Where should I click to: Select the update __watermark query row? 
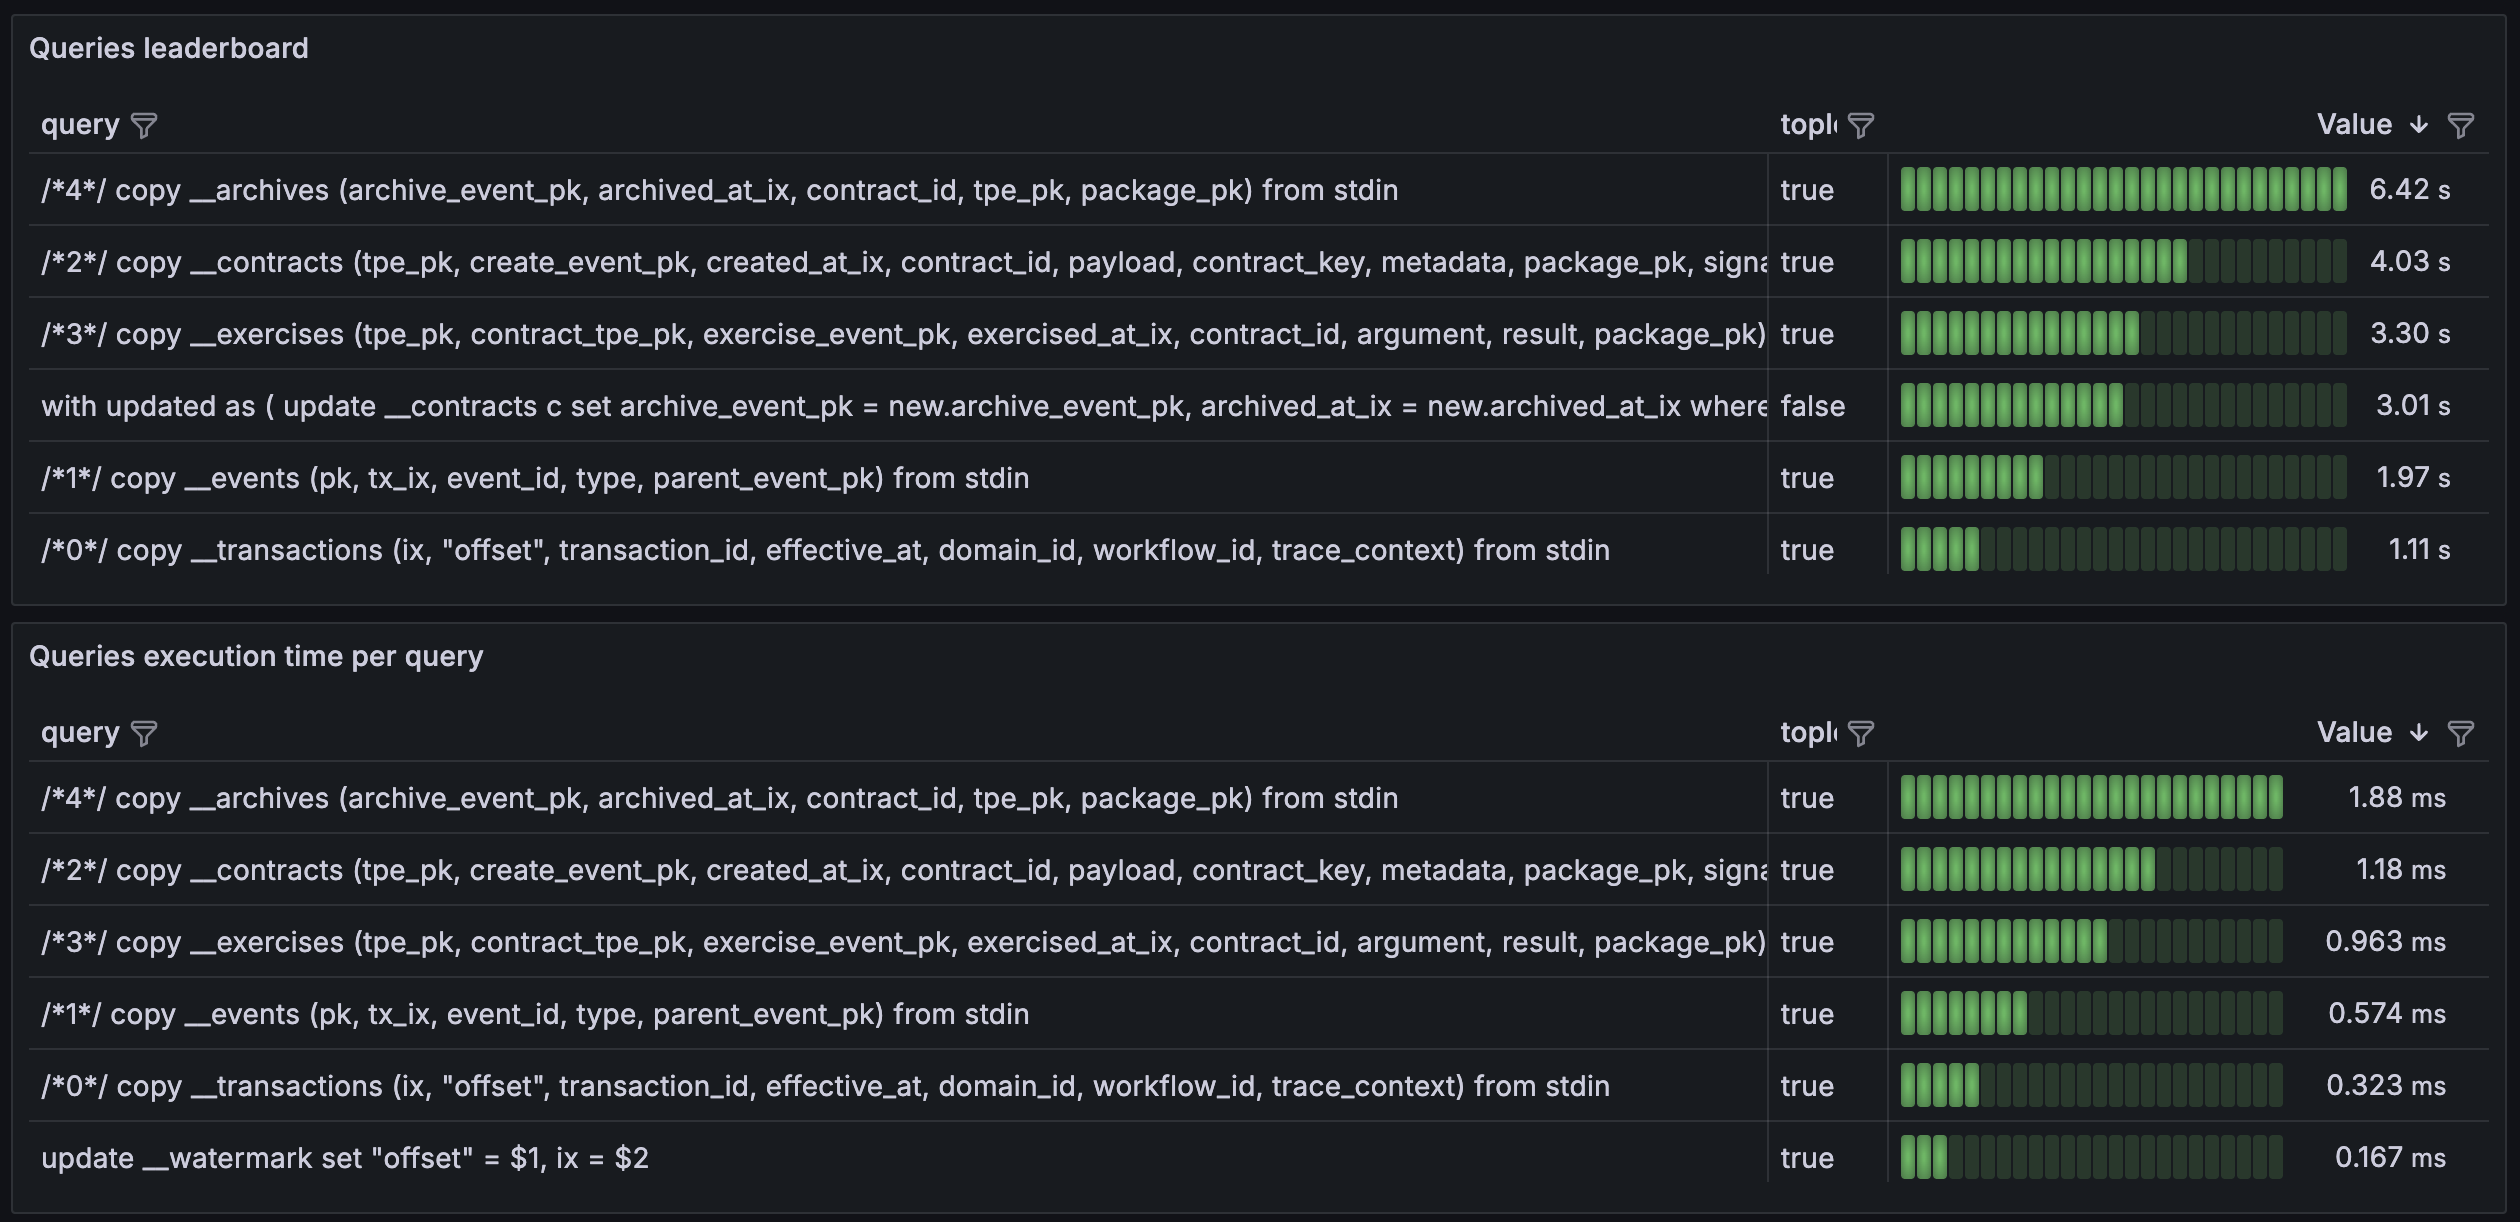coord(345,1157)
